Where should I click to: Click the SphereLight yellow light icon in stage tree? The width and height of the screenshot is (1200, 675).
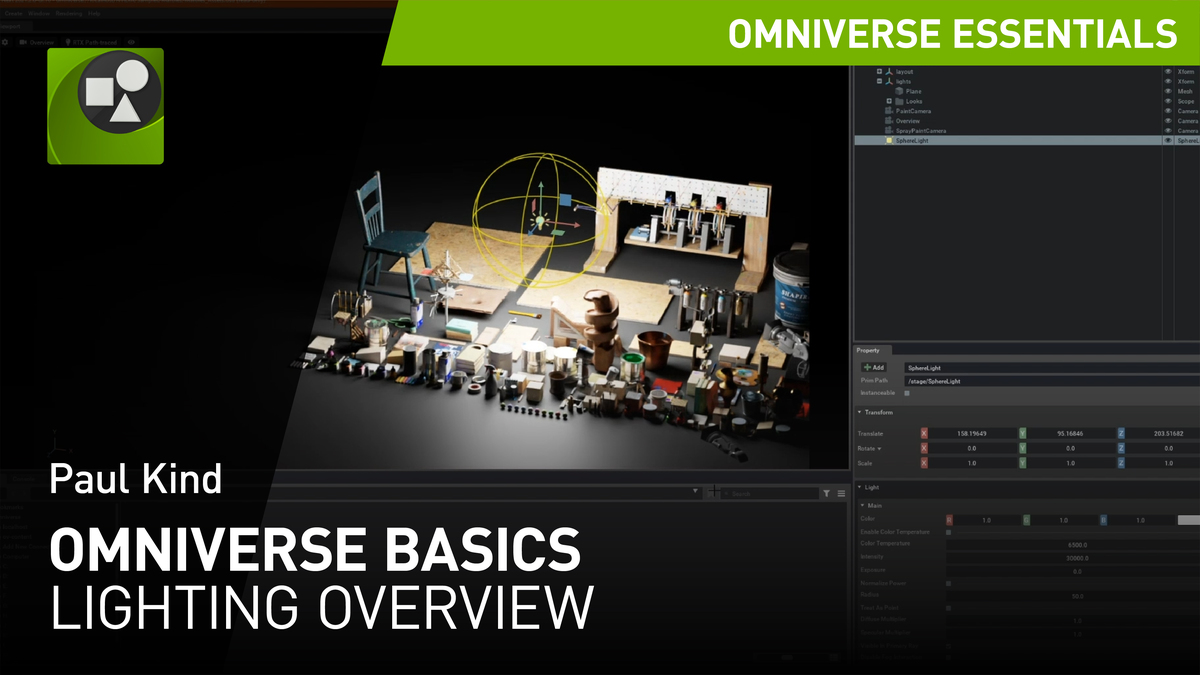[888, 141]
